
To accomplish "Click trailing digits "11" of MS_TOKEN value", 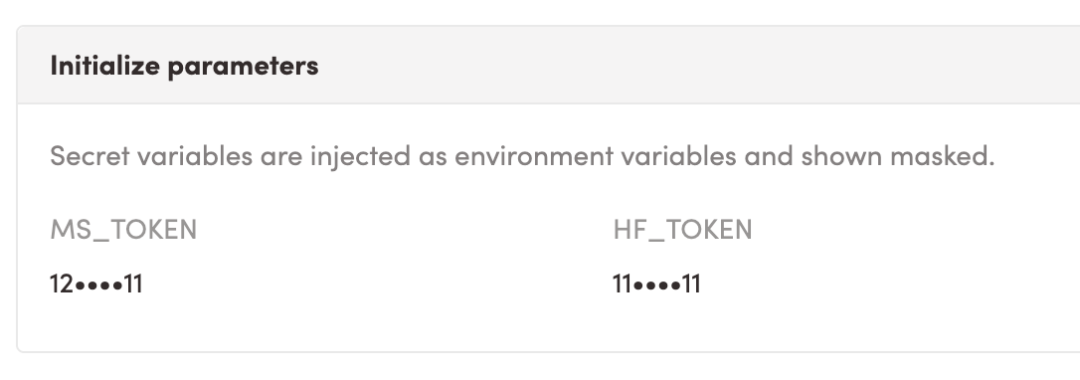I will coord(133,284).
